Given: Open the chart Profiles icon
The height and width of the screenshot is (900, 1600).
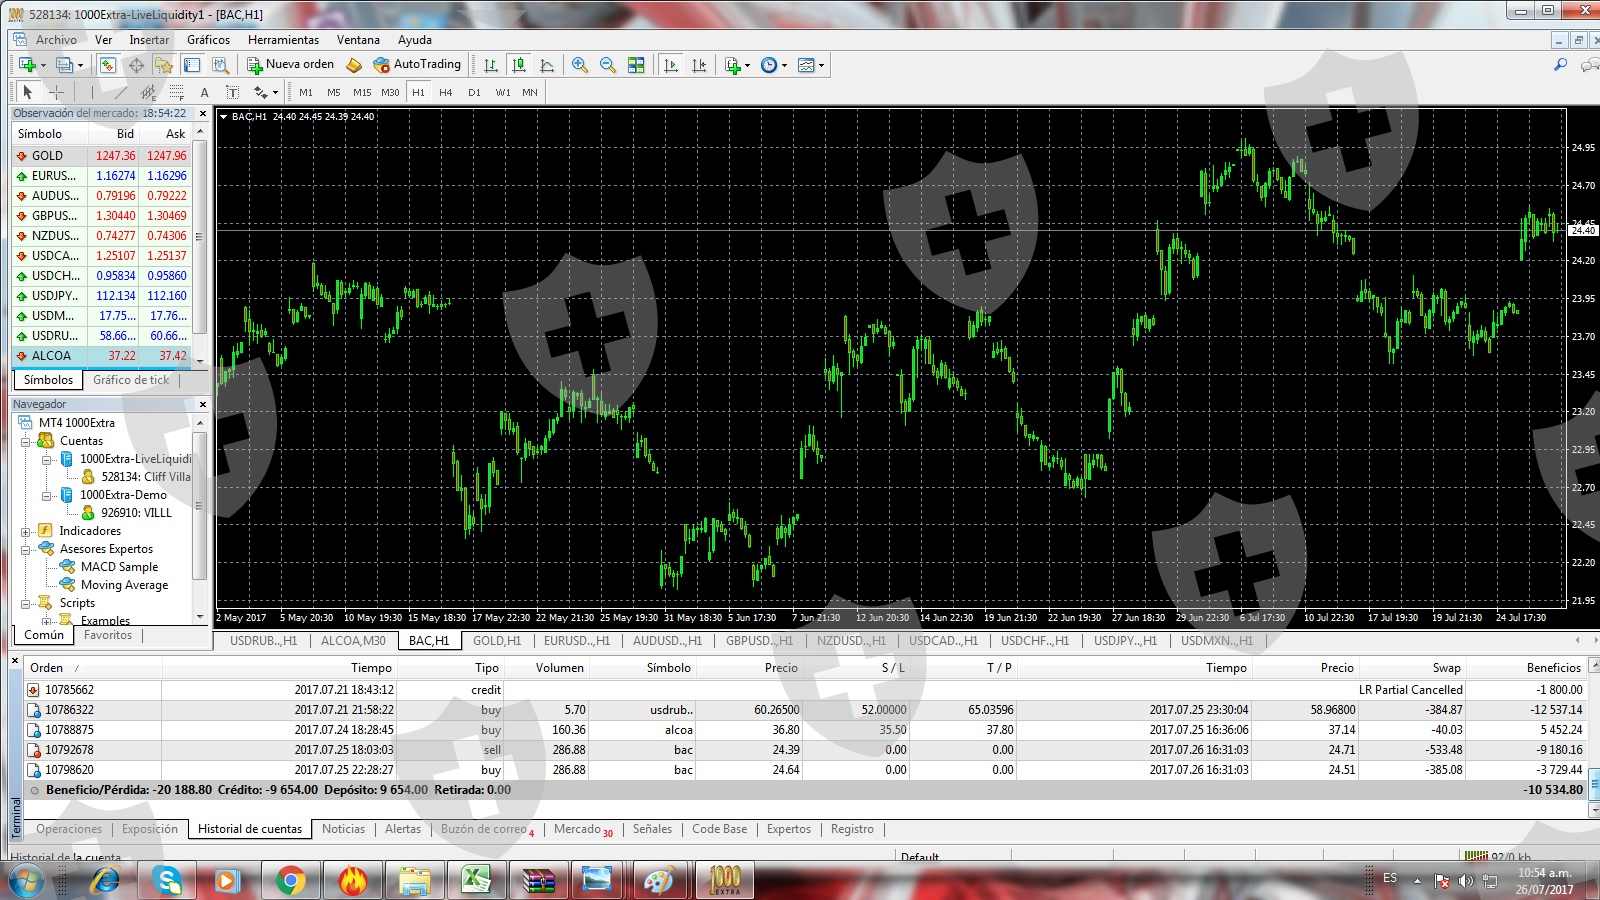Looking at the screenshot, I should pos(65,65).
